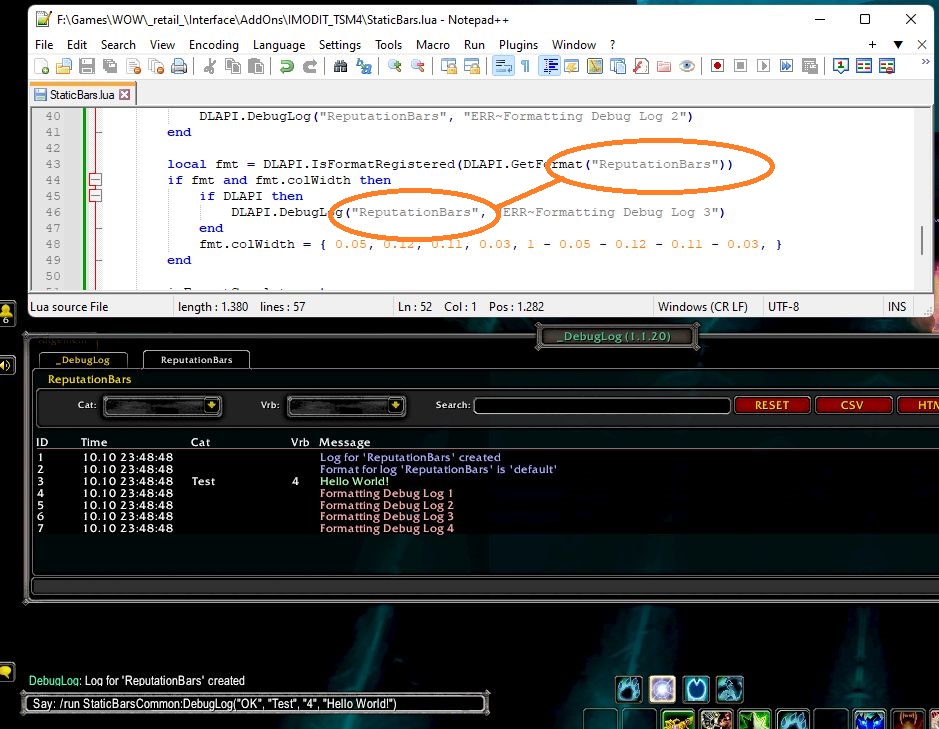
Task: Open the File menu
Action: 44,45
